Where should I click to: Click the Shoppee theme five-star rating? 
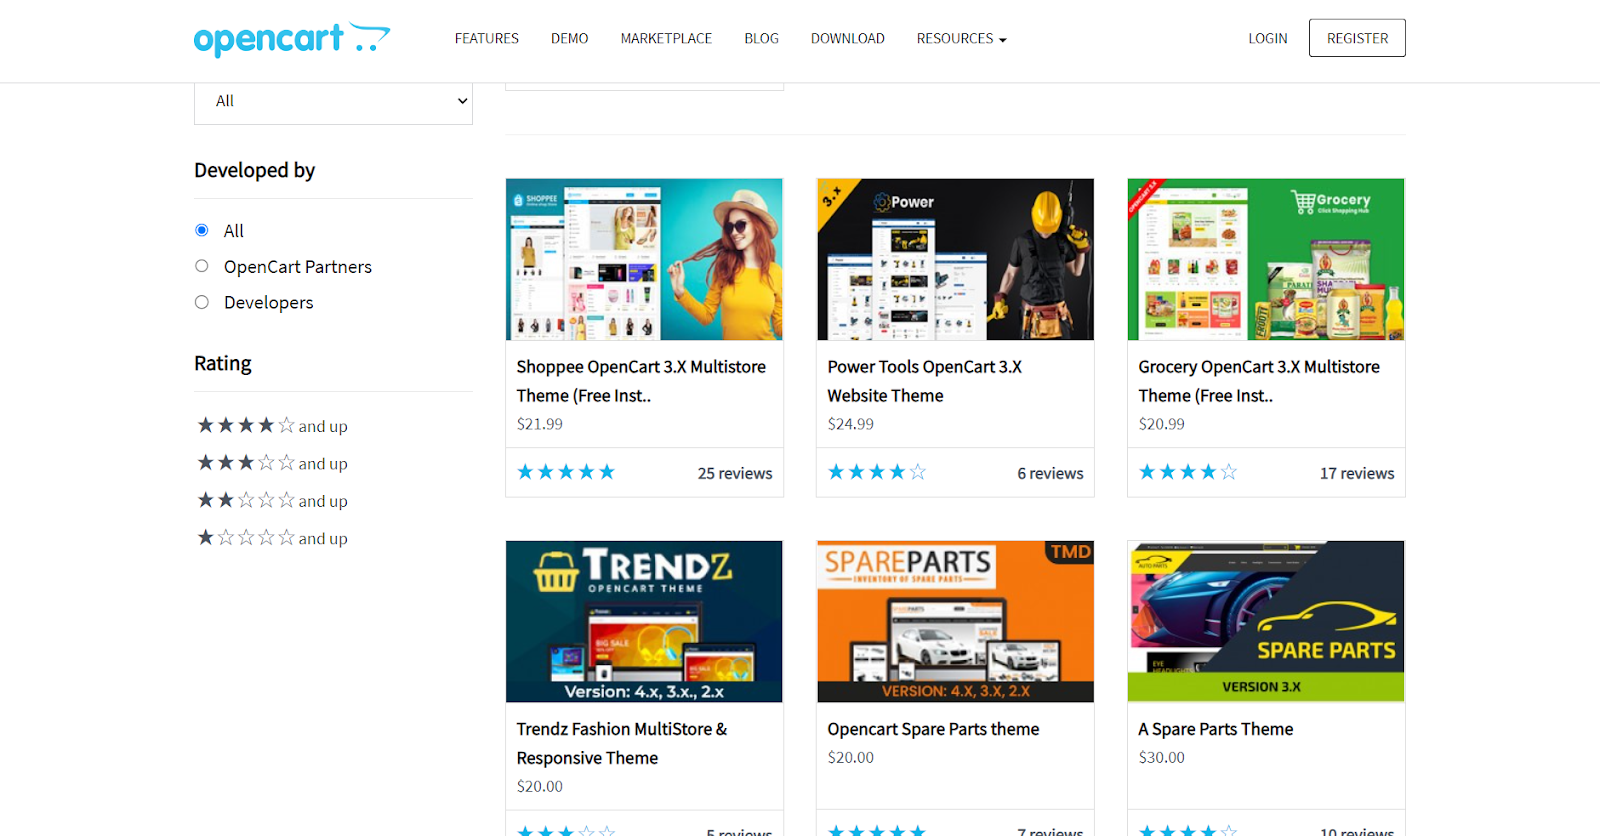566,472
